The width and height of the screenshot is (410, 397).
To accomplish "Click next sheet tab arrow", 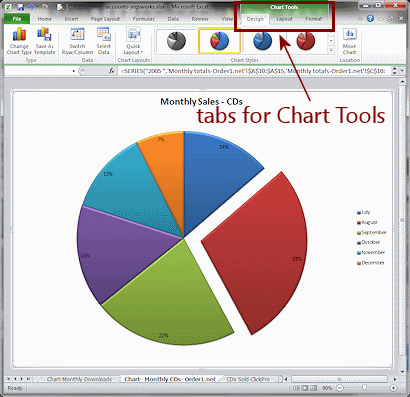I will click(22, 379).
